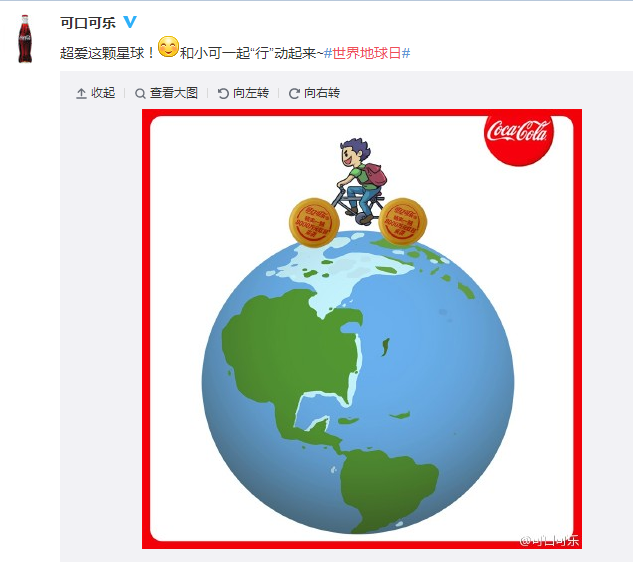The height and width of the screenshot is (562, 633).
Task: Open the #世界地球日# hashtag link
Action: click(x=367, y=53)
